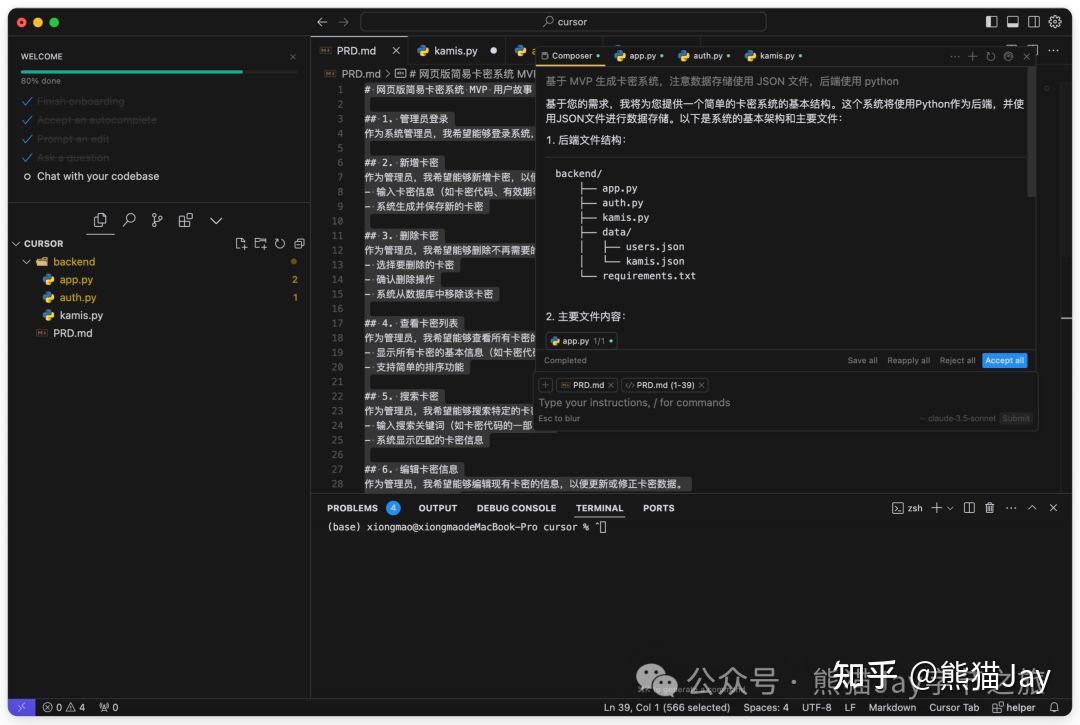Open the zsh terminal profile dropdown
Screen dimensions: 1080x725
point(949,507)
